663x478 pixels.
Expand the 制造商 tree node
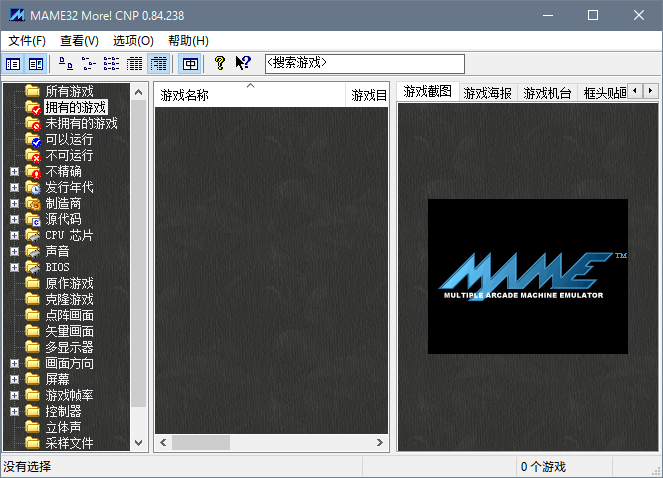tap(14, 204)
